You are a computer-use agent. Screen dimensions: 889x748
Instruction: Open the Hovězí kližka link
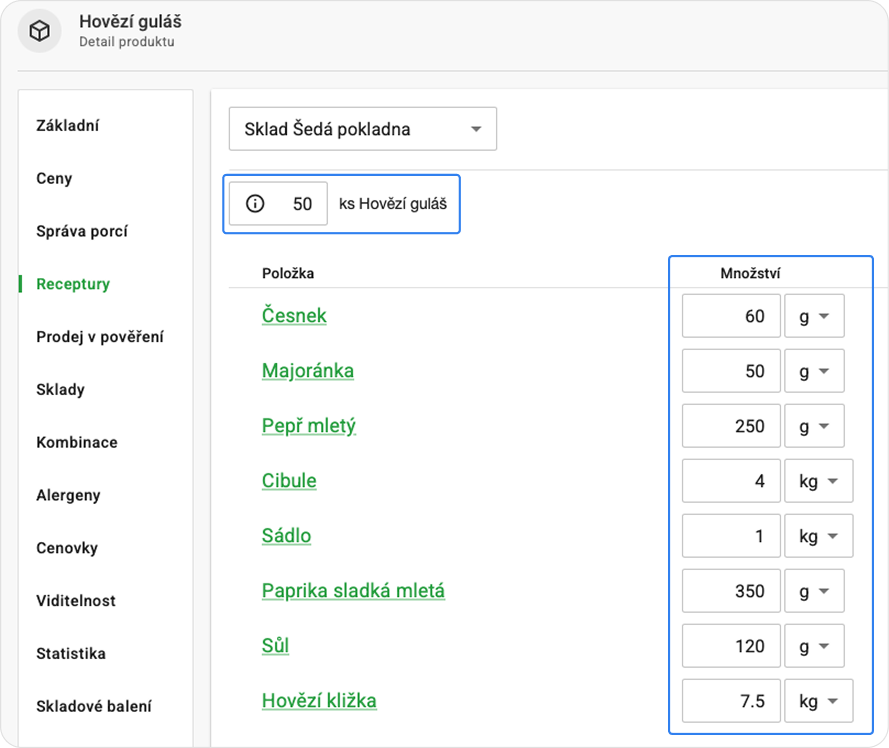click(x=319, y=701)
